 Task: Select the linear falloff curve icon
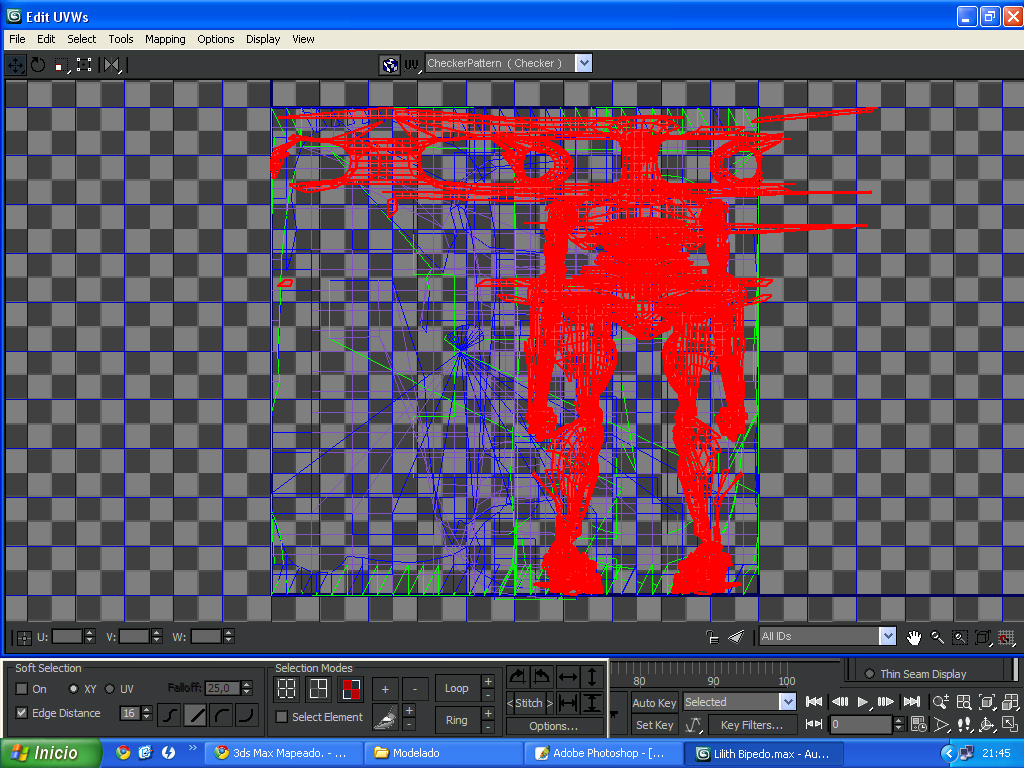pyautogui.click(x=195, y=714)
